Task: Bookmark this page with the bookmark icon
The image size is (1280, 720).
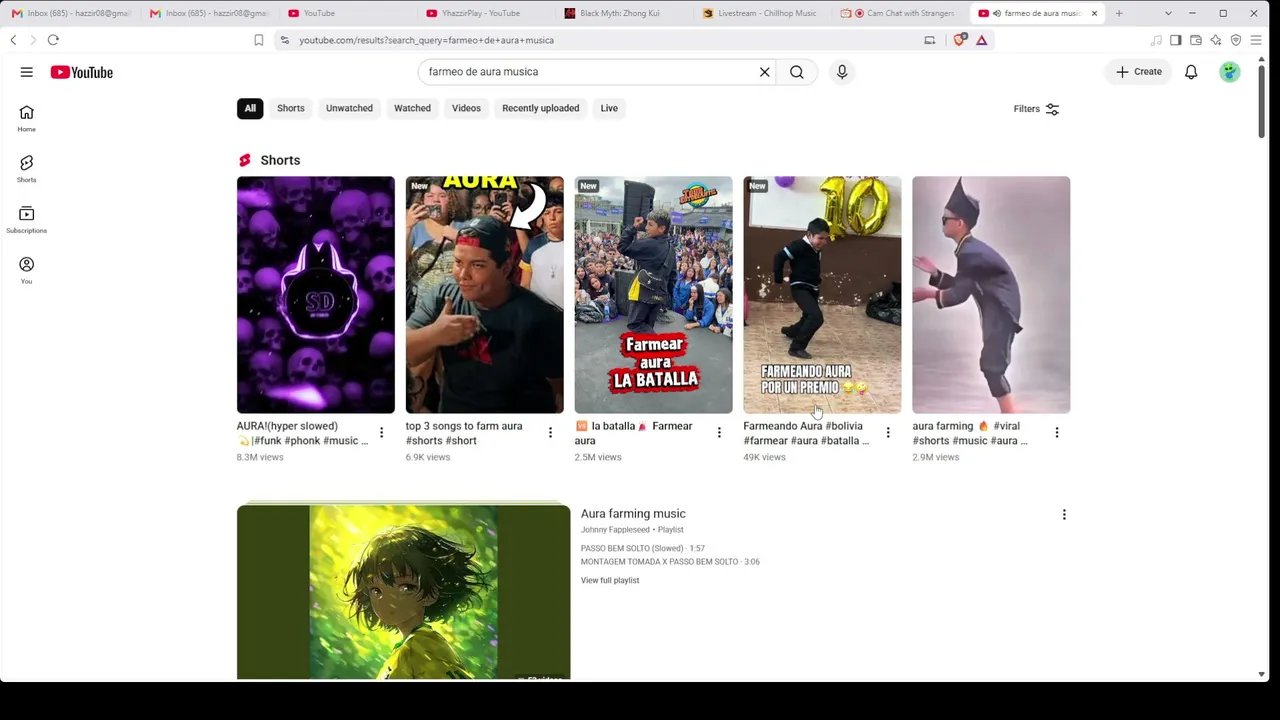Action: pos(258,40)
